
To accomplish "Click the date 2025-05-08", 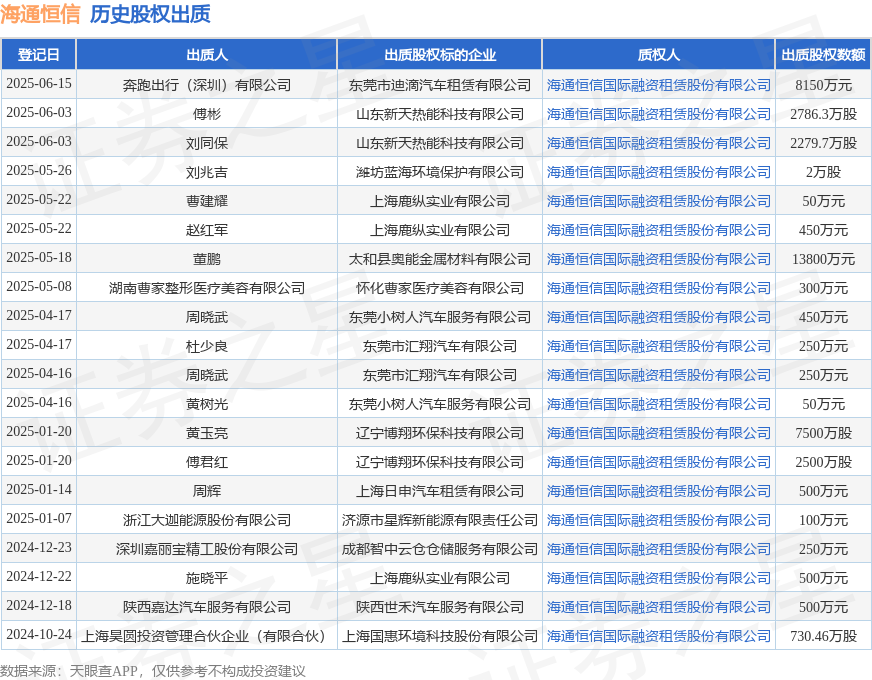I will pyautogui.click(x=39, y=286).
